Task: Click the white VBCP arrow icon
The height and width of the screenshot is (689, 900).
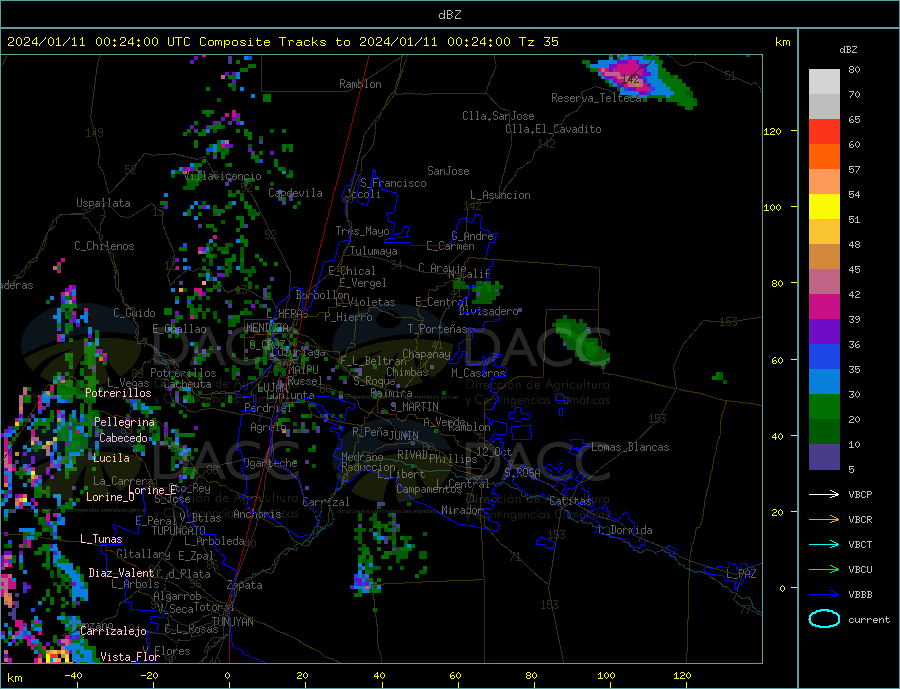Action: [824, 494]
